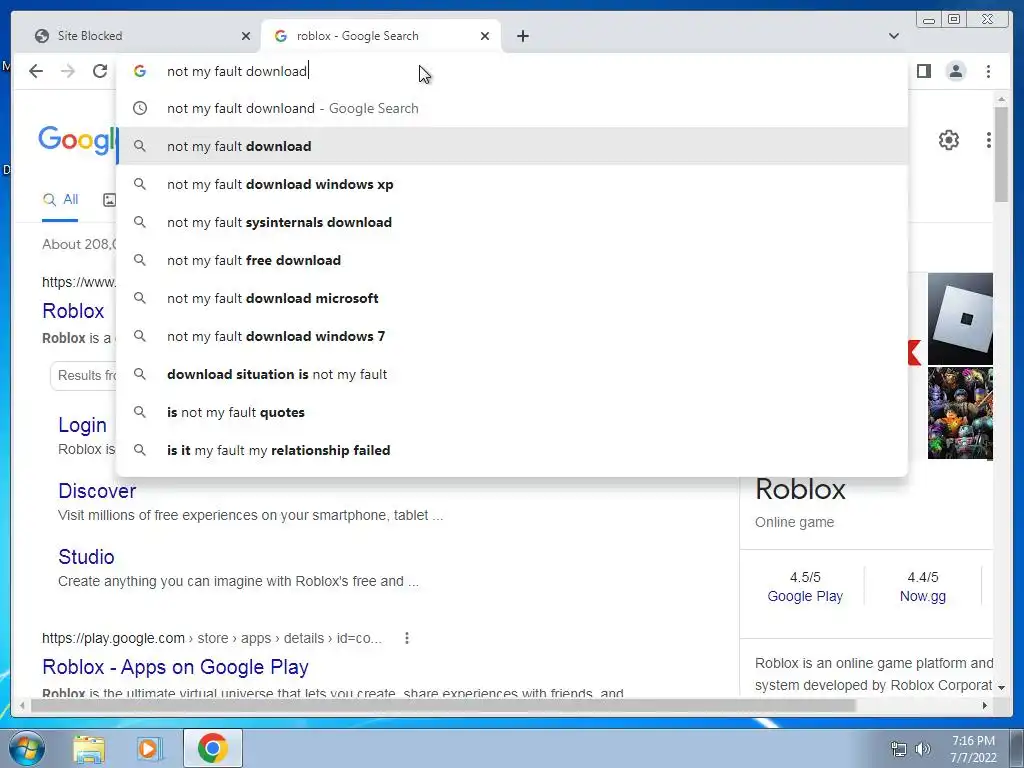The image size is (1024, 768).
Task: Choose 'not my fault sysinternals download'
Action: coord(512,222)
